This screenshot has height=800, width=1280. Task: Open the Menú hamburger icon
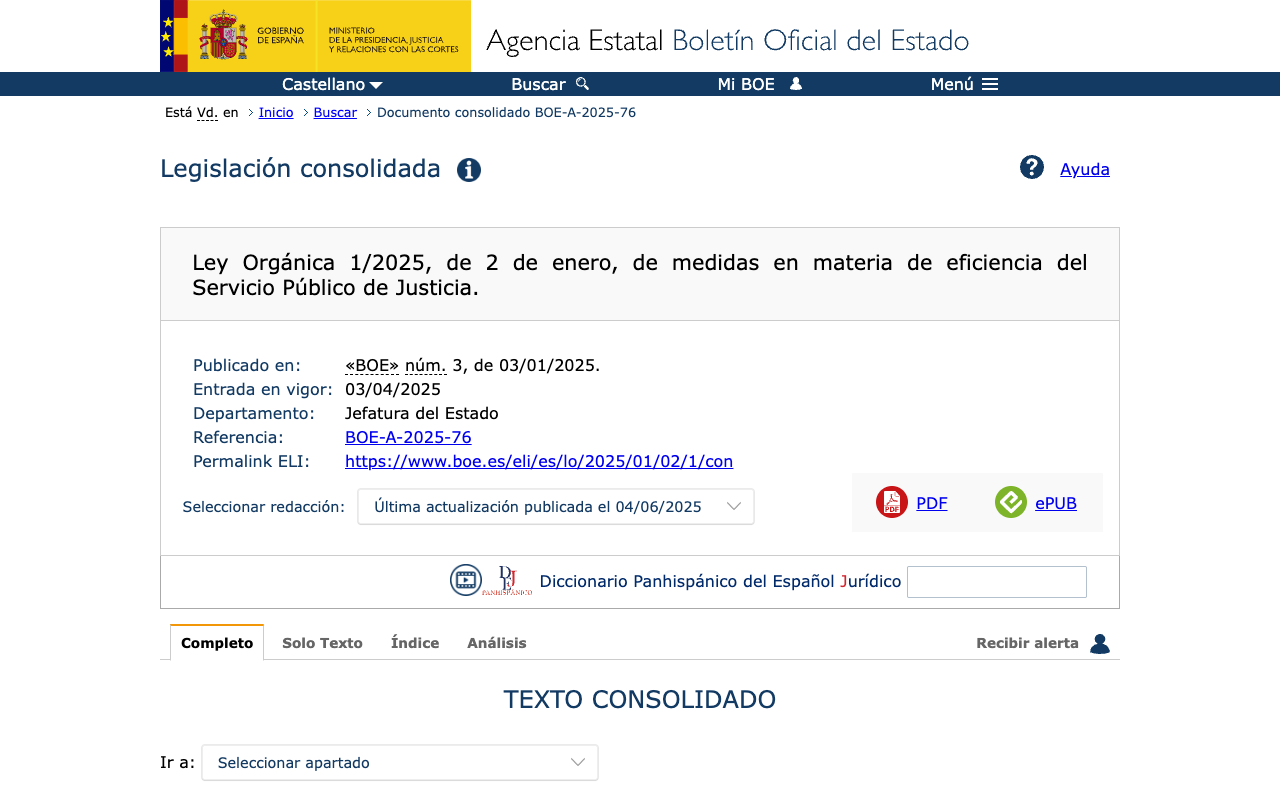(990, 84)
